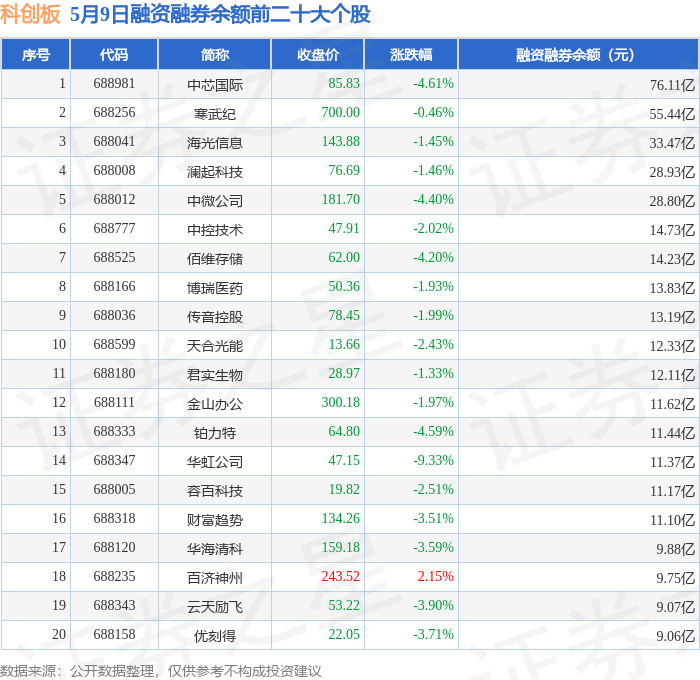The height and width of the screenshot is (680, 700).
Task: Select stock name 中控技术
Action: tap(215, 230)
